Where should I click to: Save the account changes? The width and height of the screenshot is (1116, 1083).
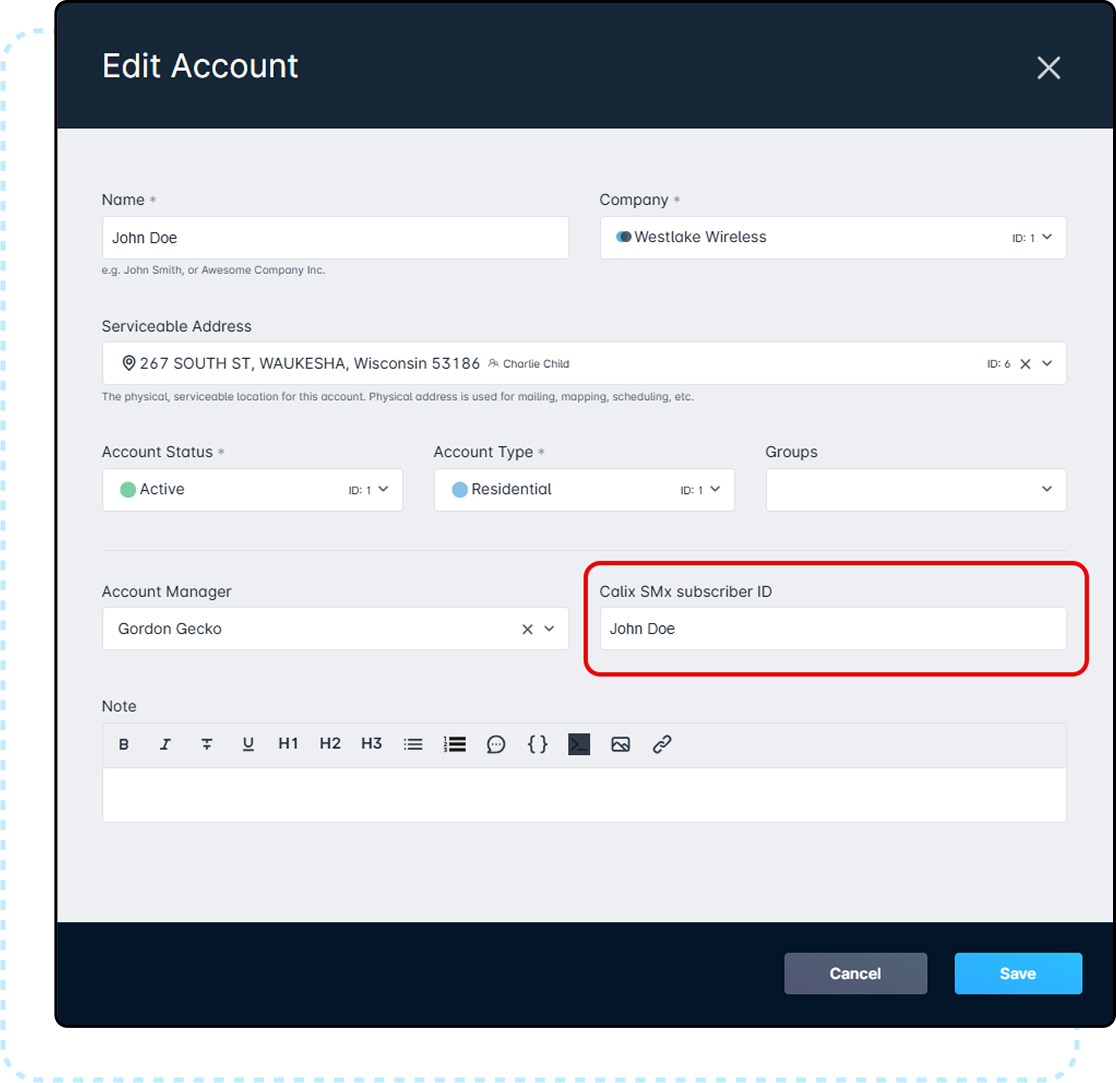click(1018, 973)
